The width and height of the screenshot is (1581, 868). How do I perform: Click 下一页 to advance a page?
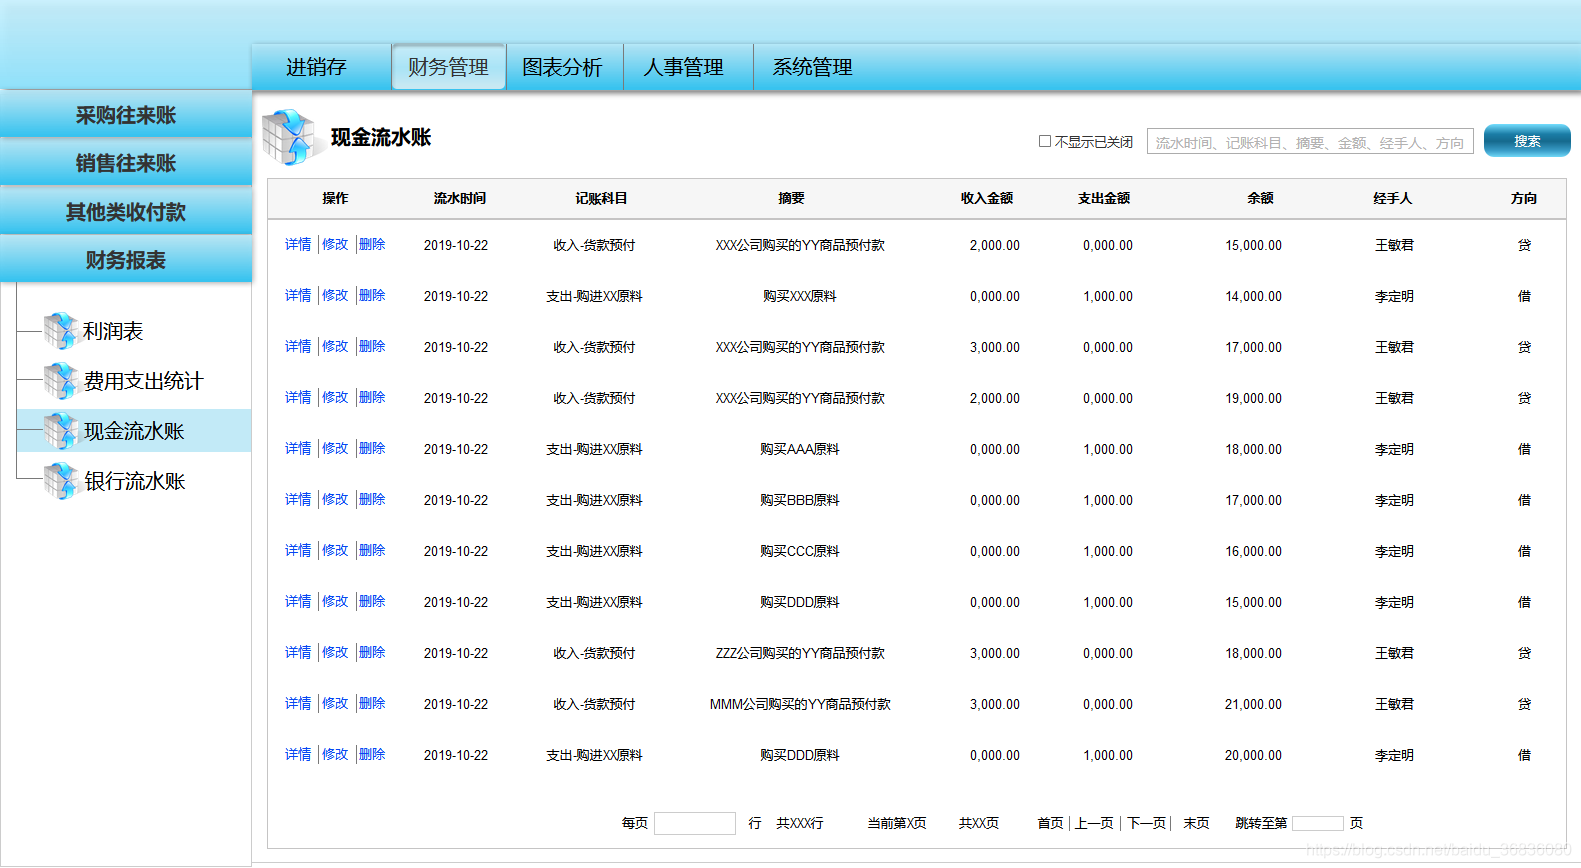[1147, 823]
